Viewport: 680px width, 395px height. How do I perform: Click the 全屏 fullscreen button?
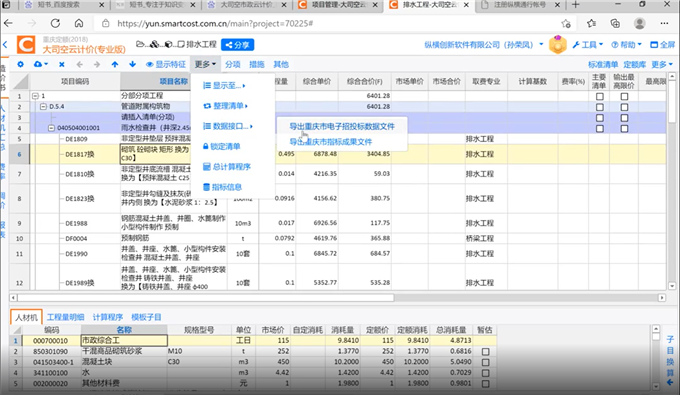(662, 45)
